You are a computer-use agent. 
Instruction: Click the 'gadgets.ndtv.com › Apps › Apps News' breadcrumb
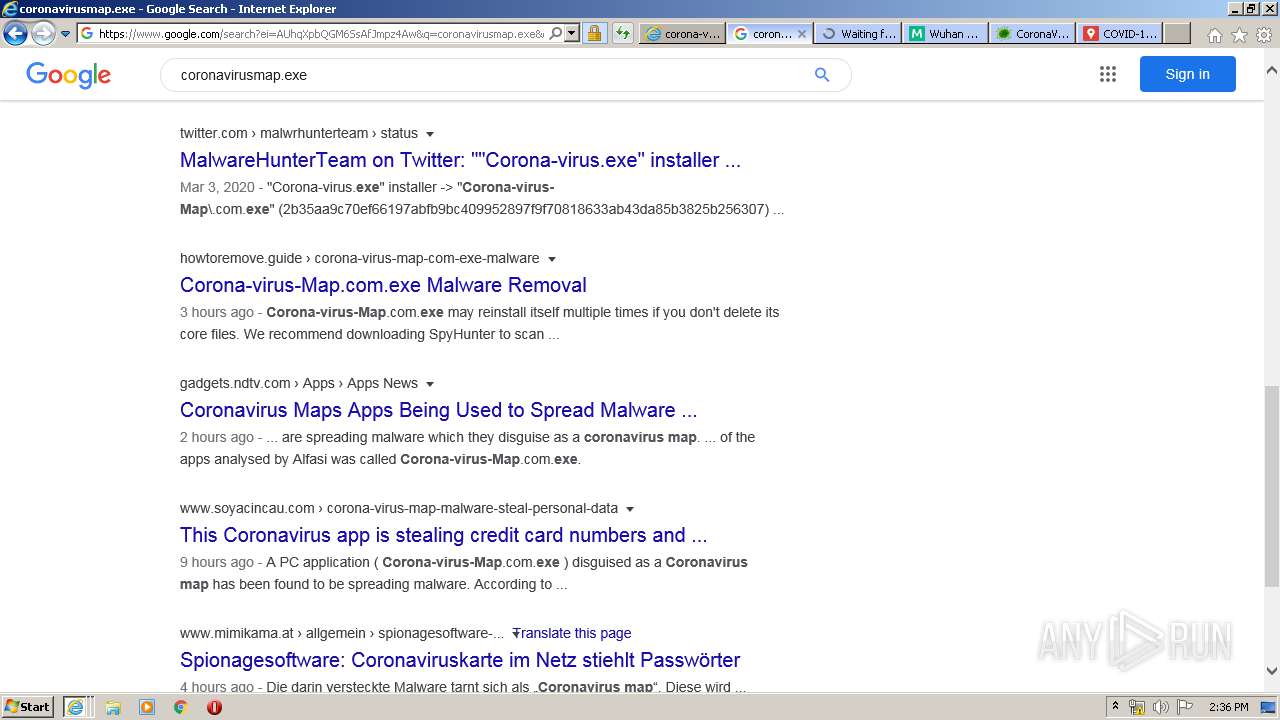coord(299,383)
